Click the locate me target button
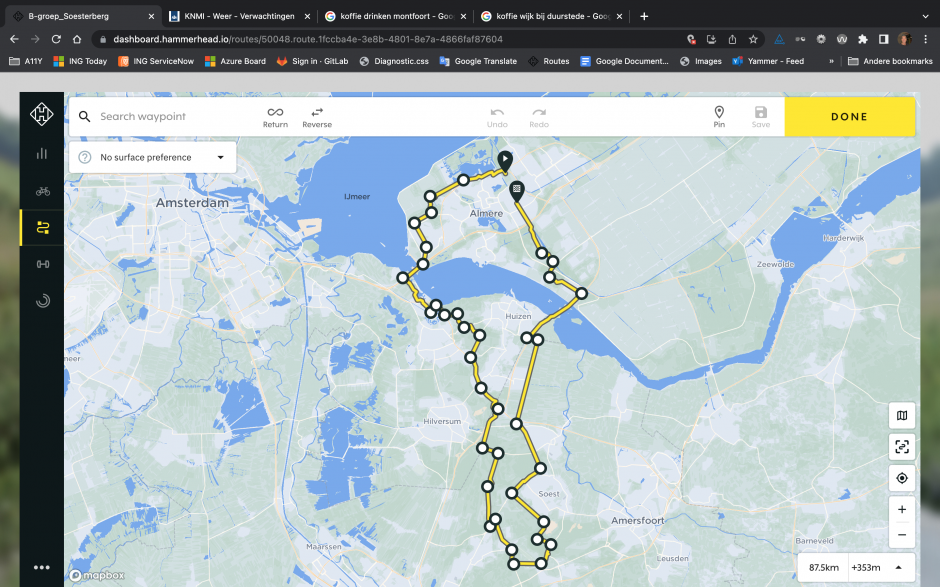 point(902,478)
